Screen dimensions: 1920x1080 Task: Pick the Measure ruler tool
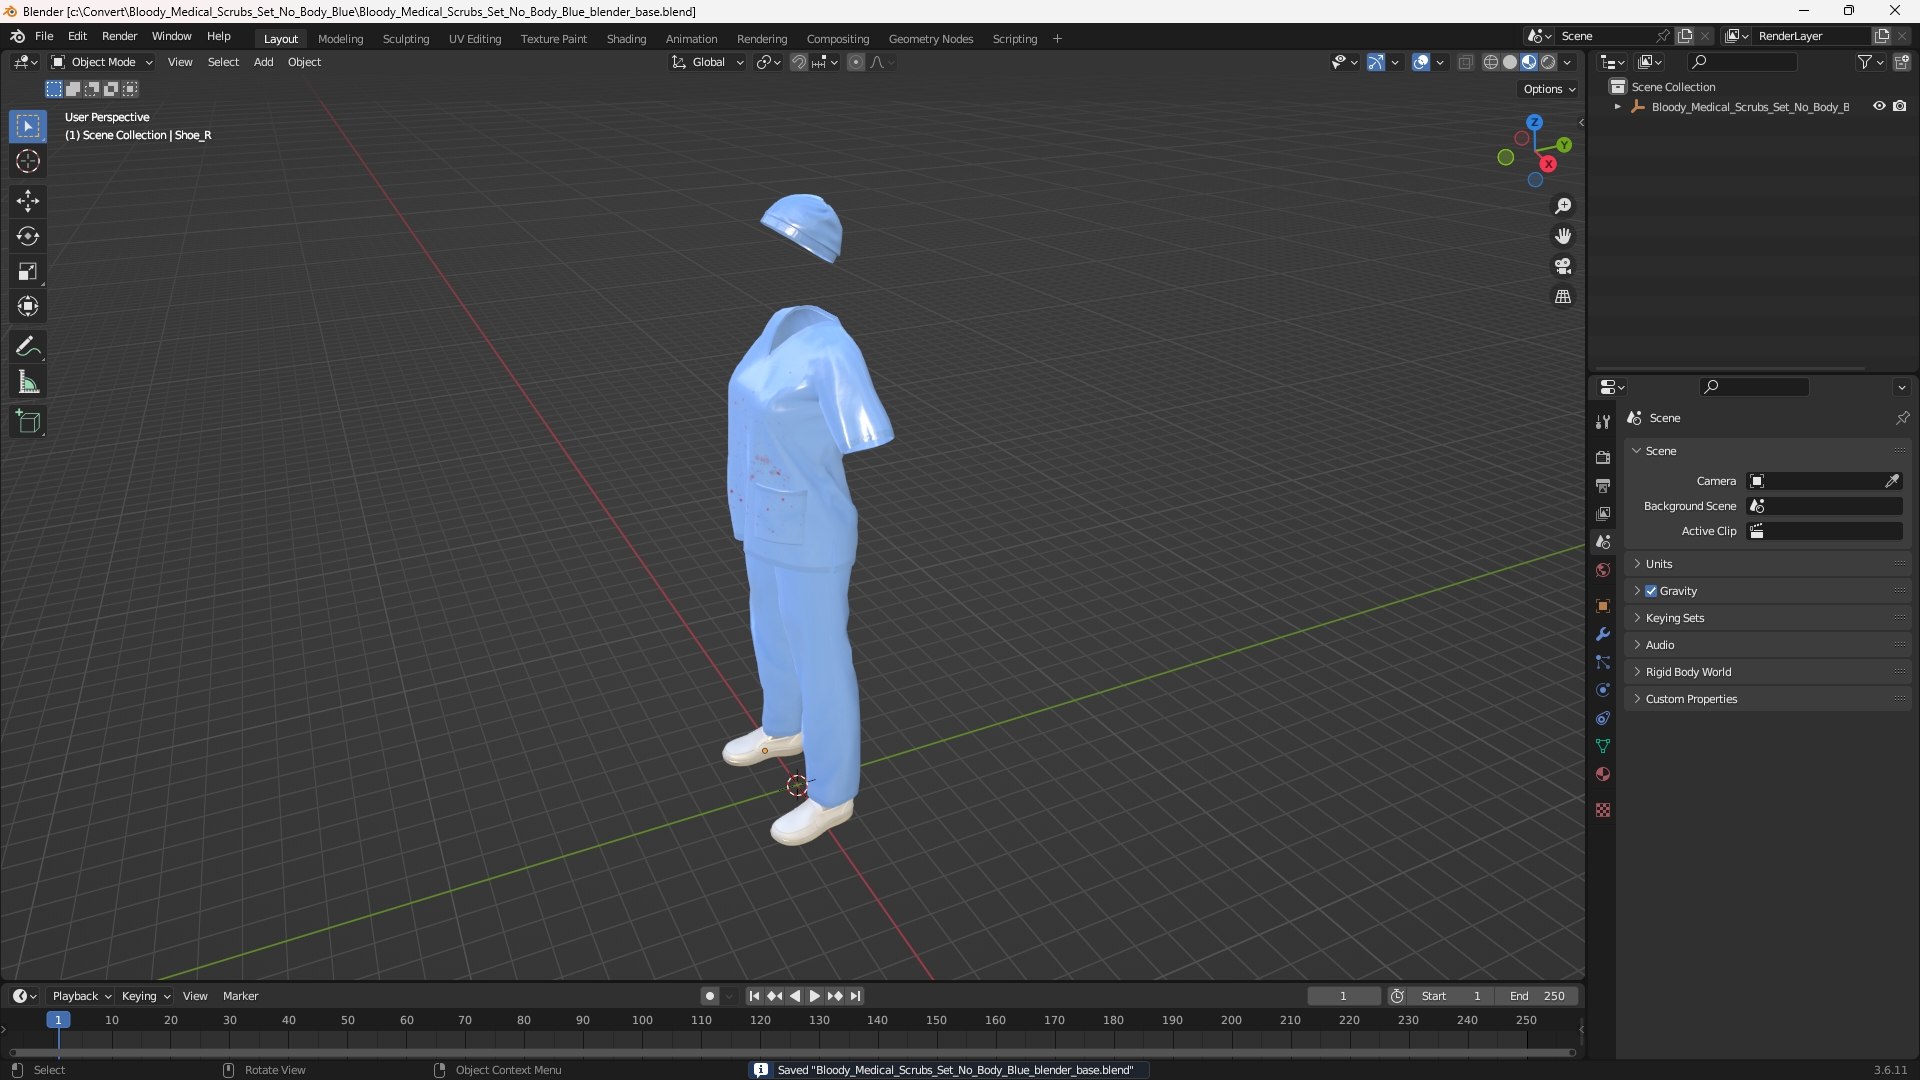28,382
